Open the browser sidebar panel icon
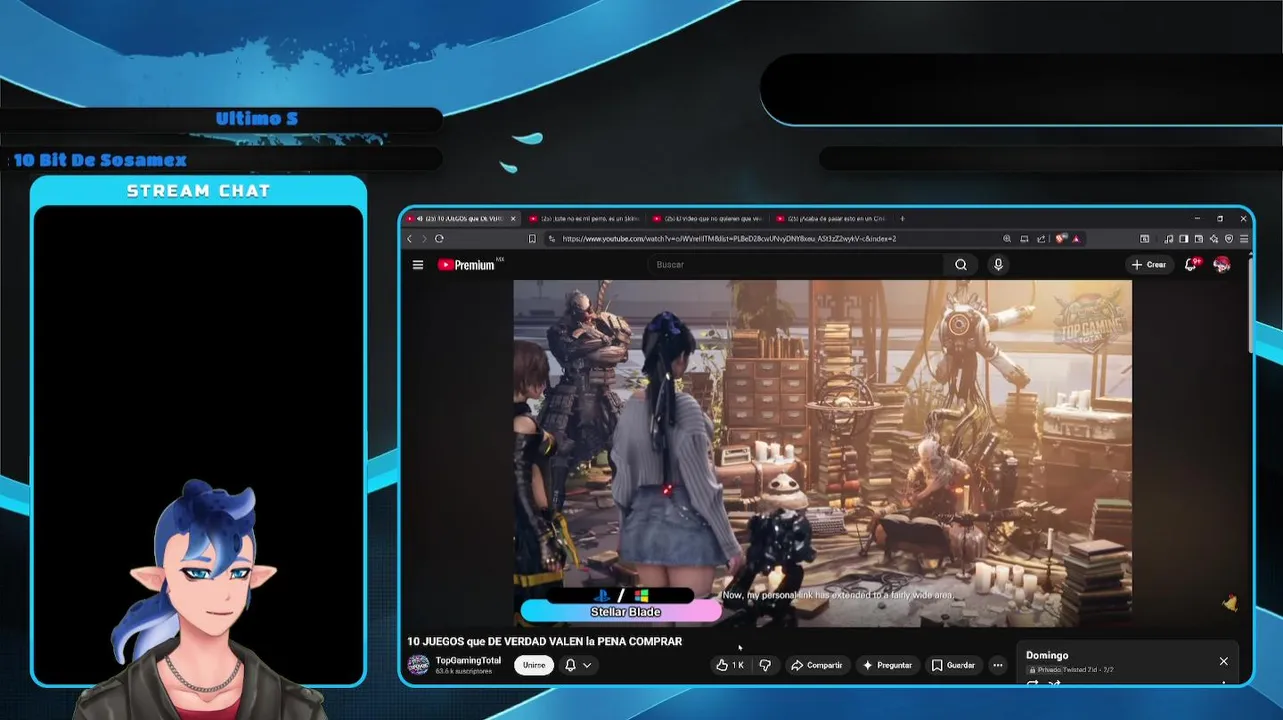 pyautogui.click(x=1183, y=239)
